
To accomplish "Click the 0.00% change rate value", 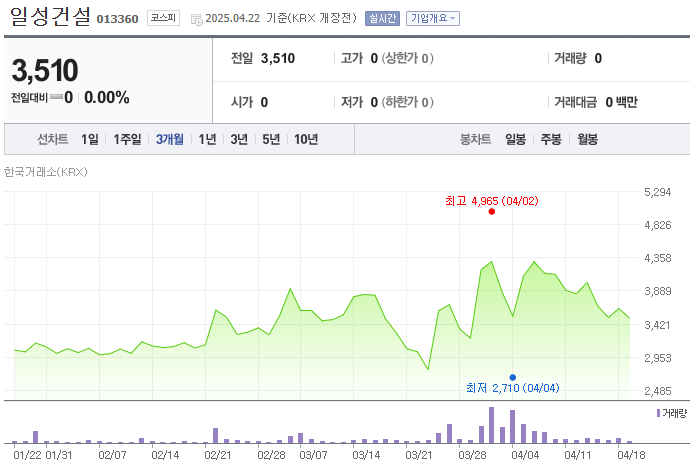I will 106,97.
